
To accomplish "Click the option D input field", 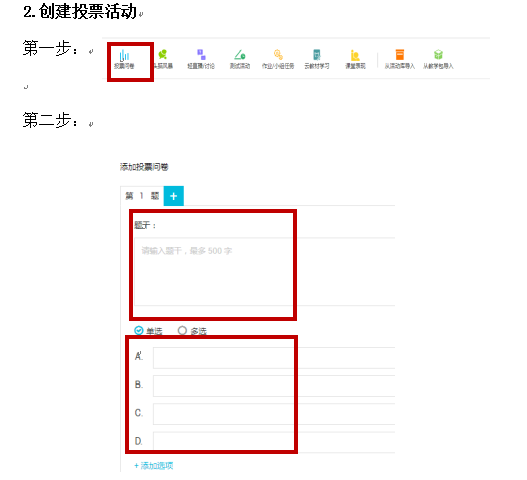I will [274, 442].
